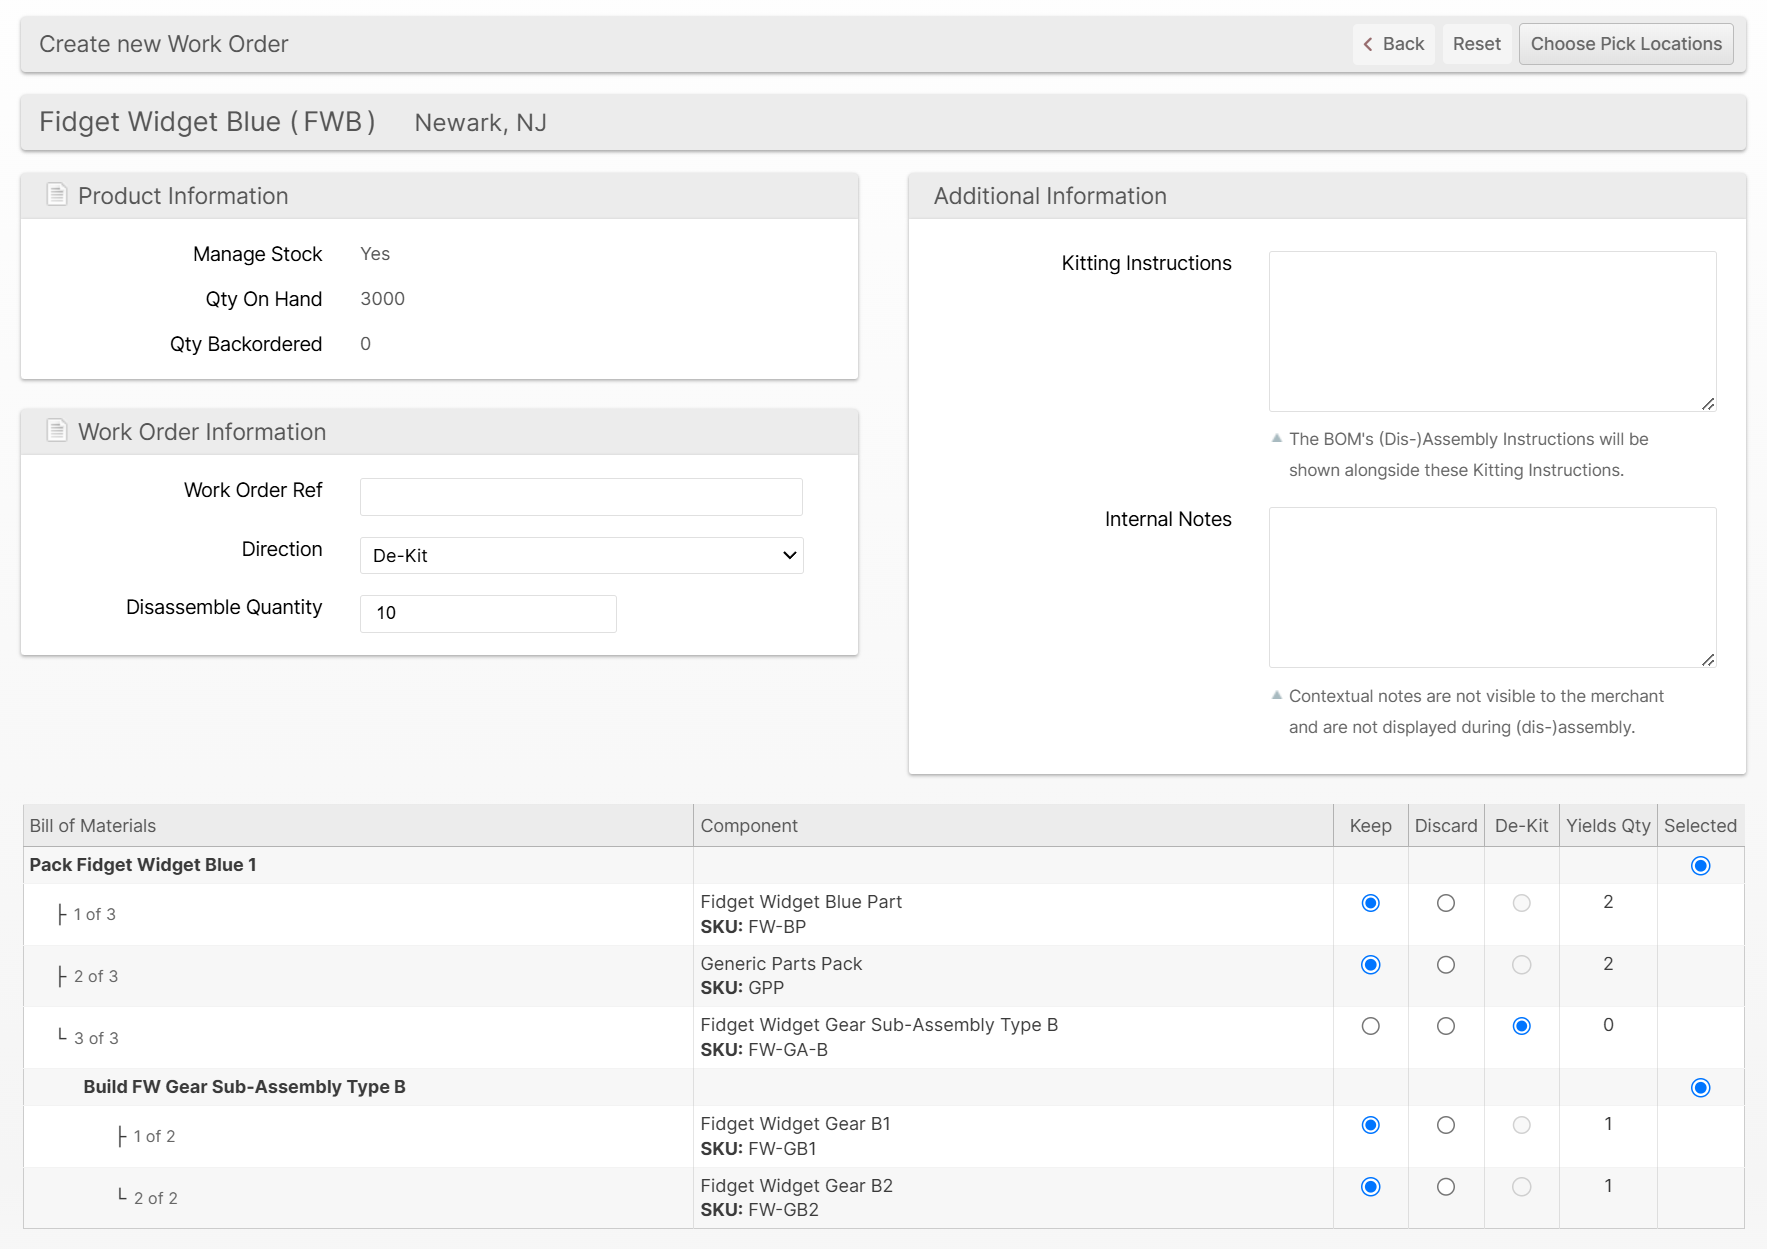The image size is (1767, 1249).
Task: Click the Product Information document icon
Action: (x=57, y=195)
